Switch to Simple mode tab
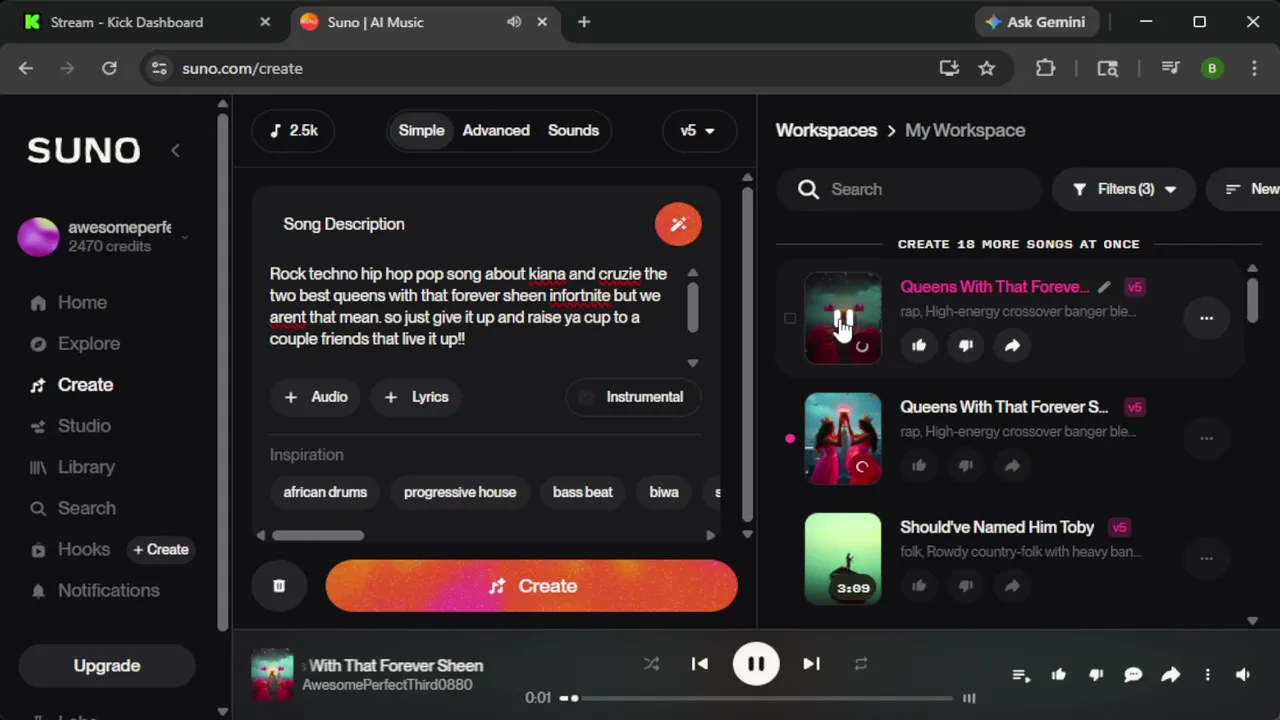Viewport: 1280px width, 720px height. point(421,130)
